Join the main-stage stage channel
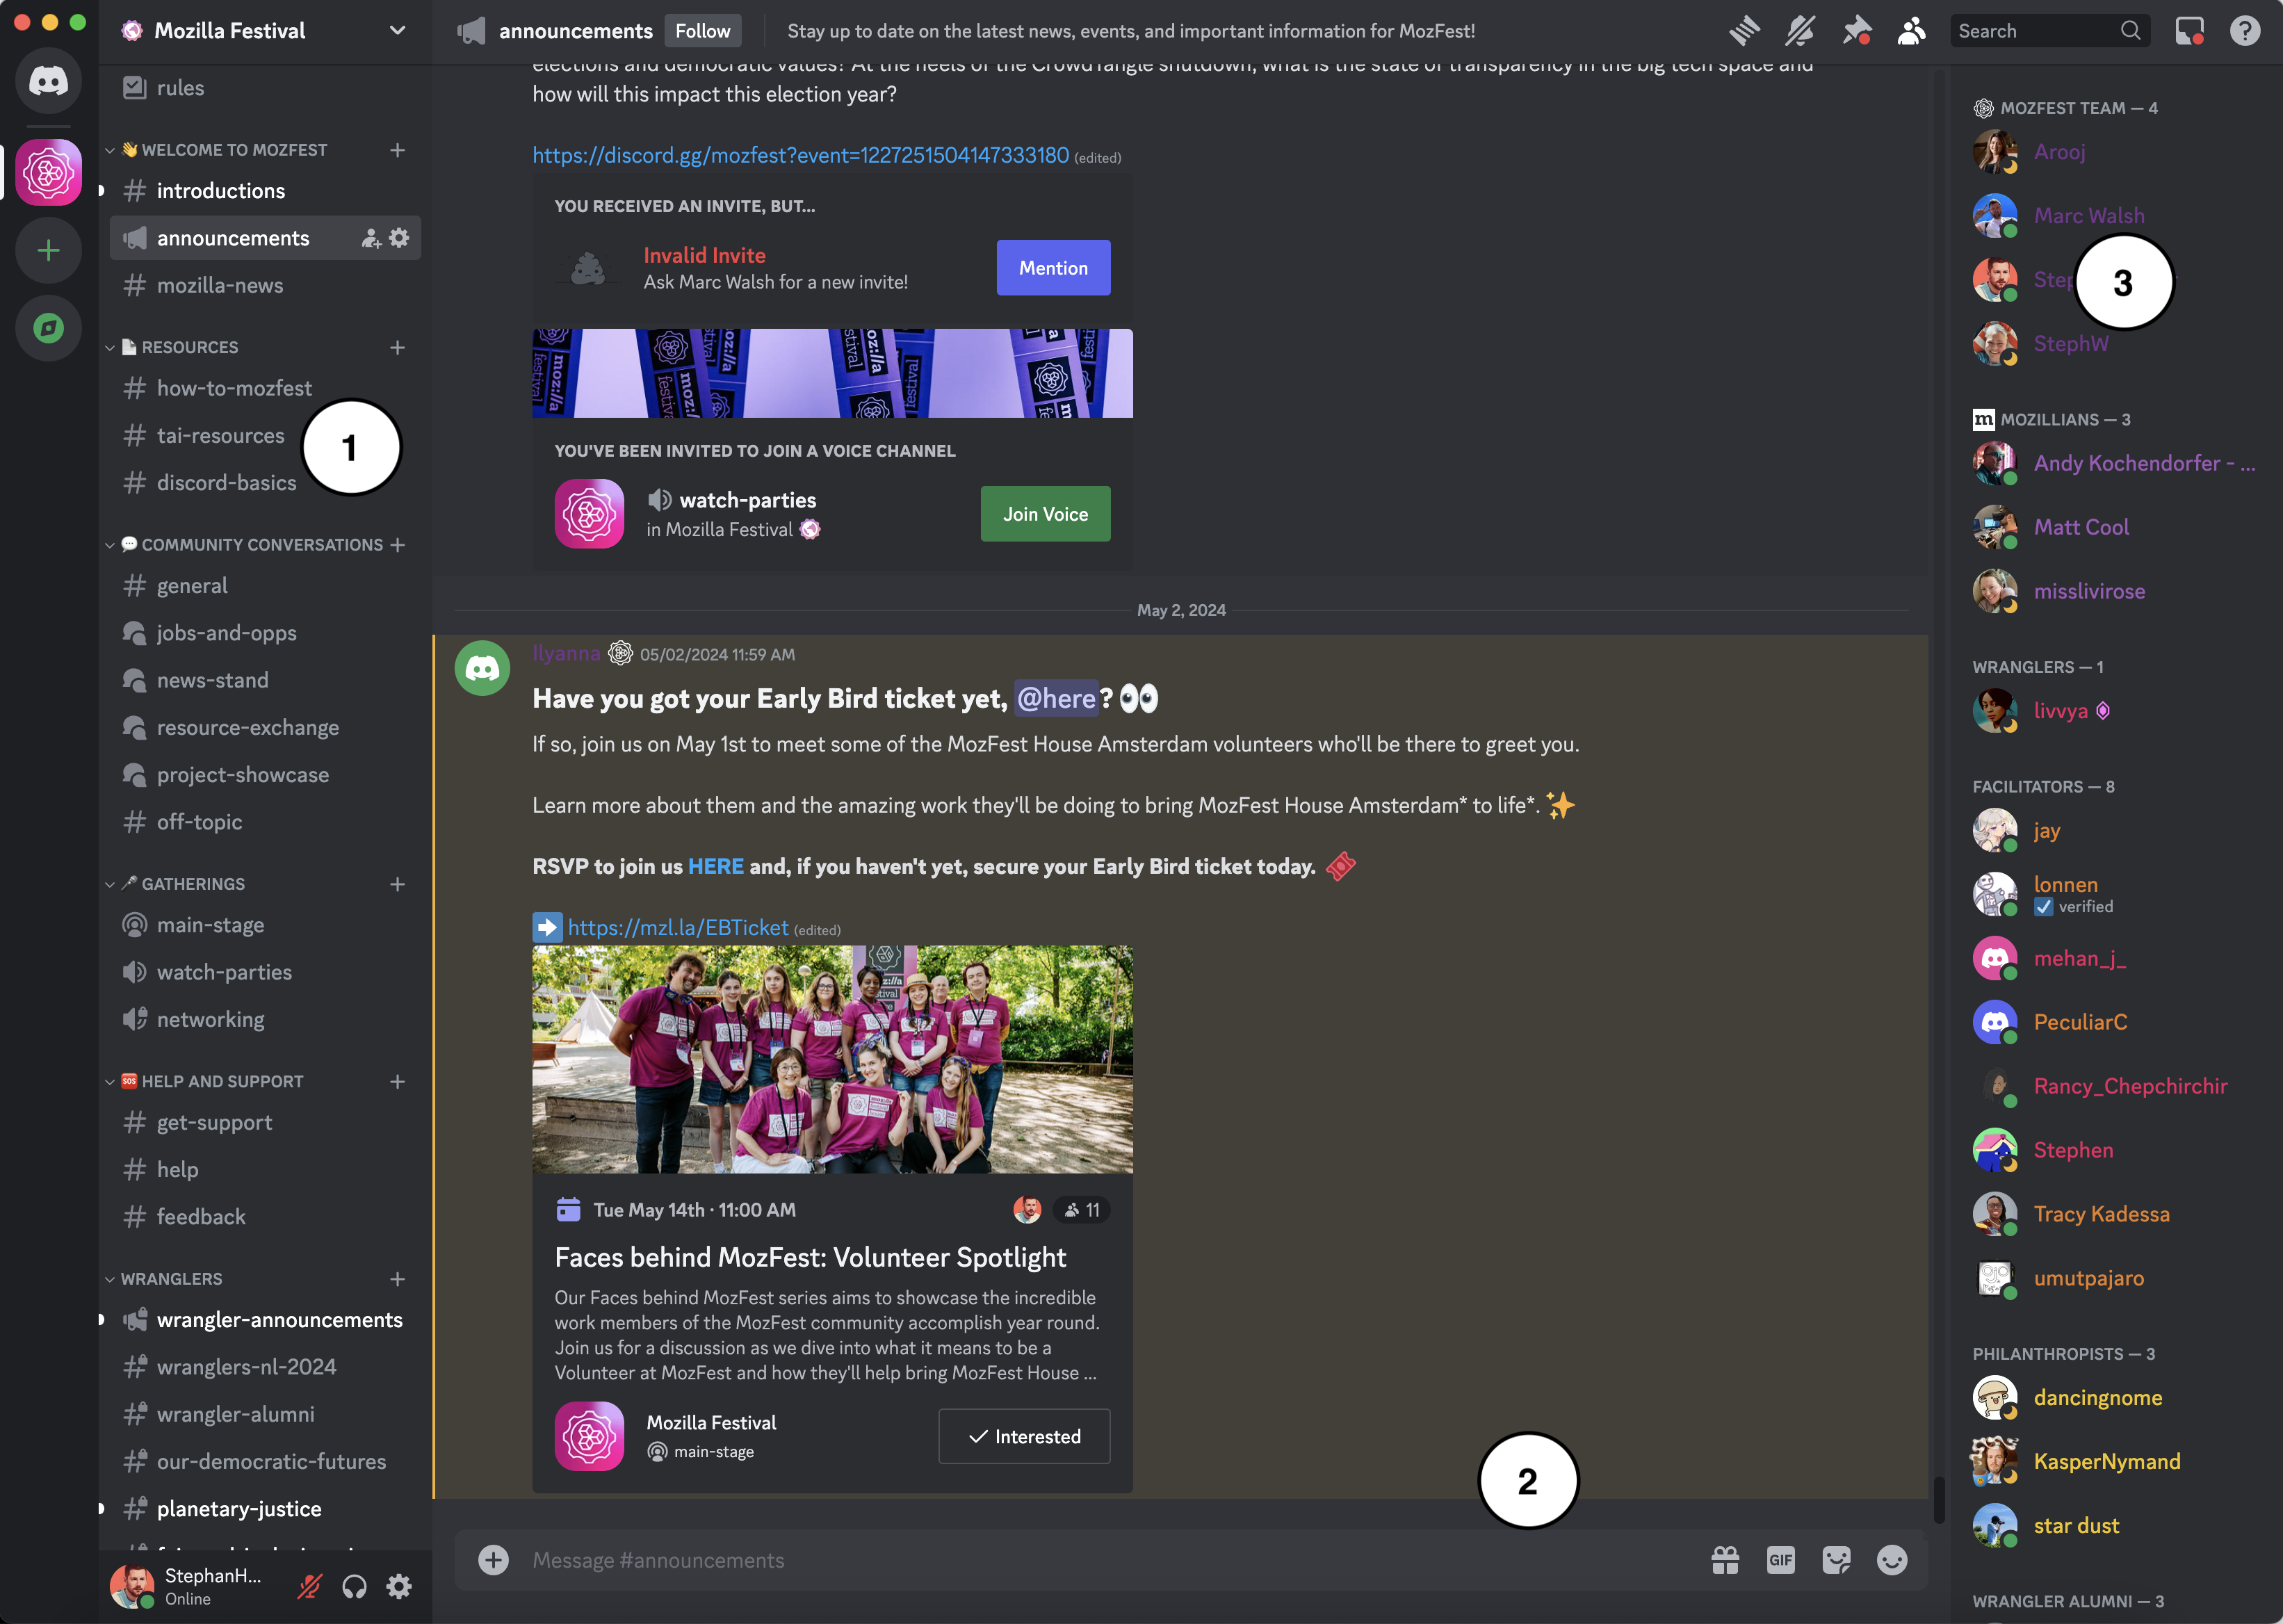 pos(265,925)
